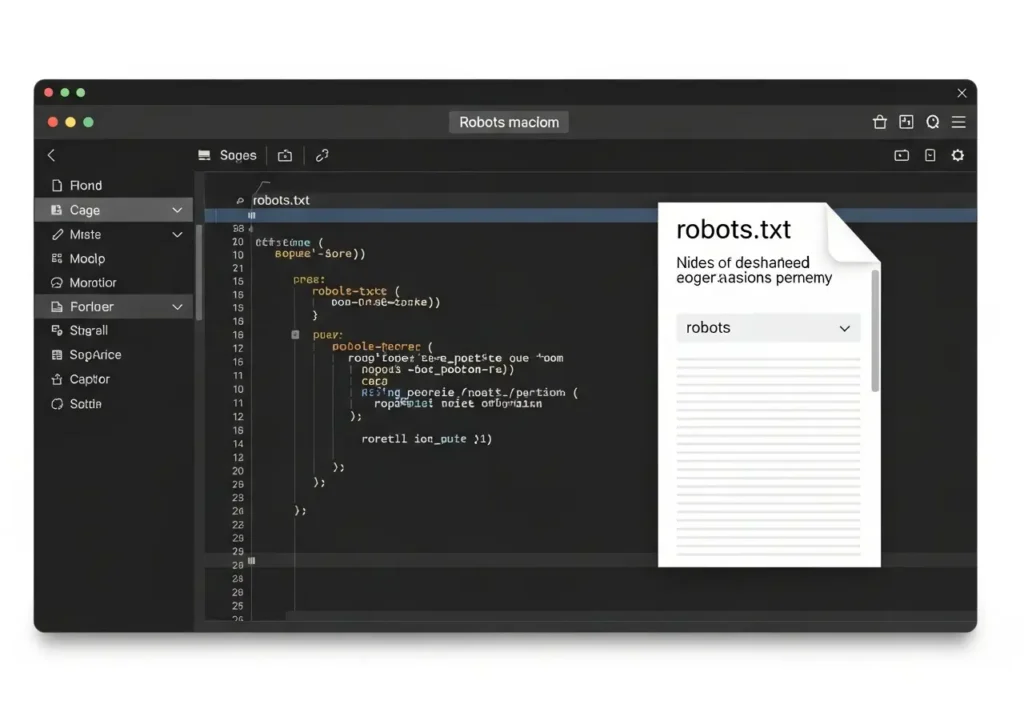Toggle the link icon next to Soges
This screenshot has width=1024, height=717.
pyautogui.click(x=321, y=155)
